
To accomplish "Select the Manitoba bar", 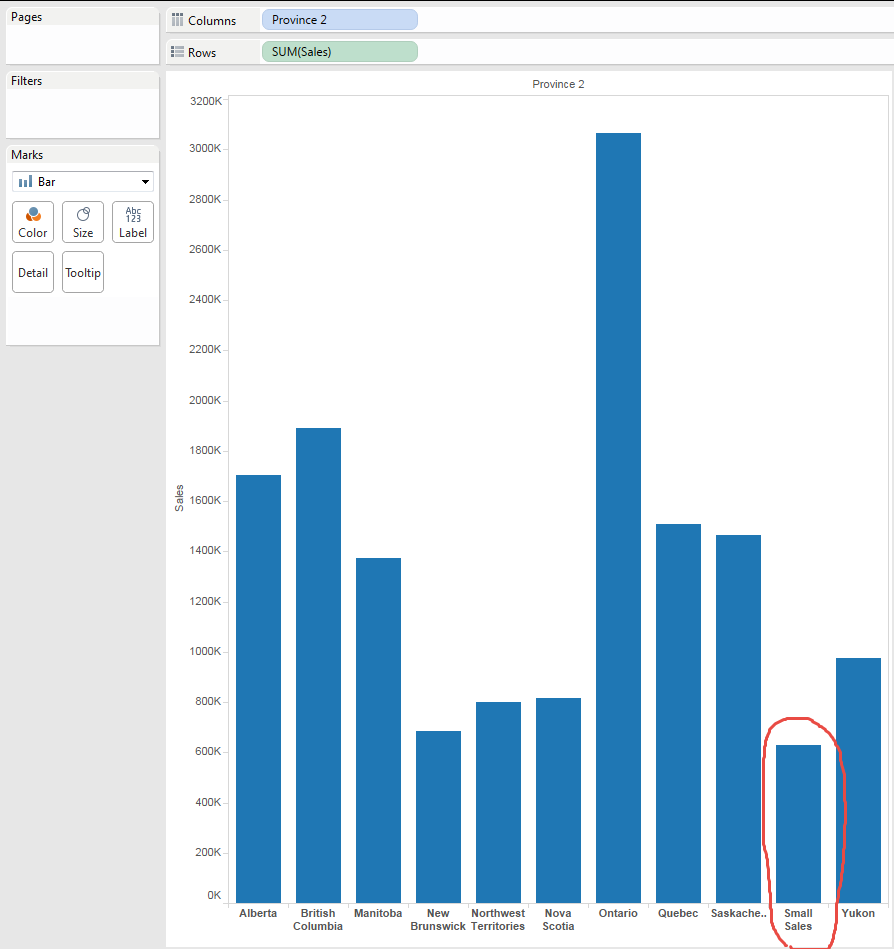I will (x=378, y=731).
